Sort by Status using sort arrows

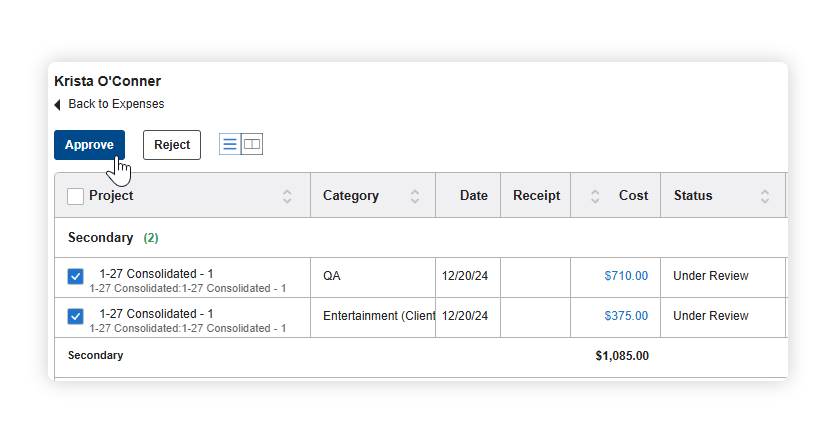click(x=765, y=196)
